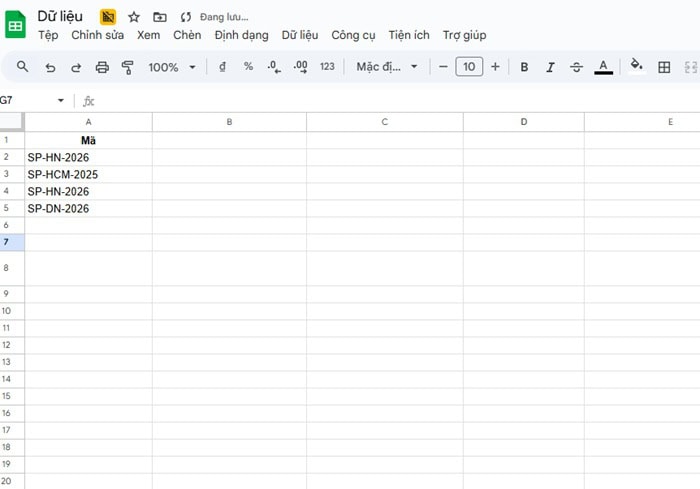Image resolution: width=700 pixels, height=489 pixels.
Task: Open the borders grid tool
Action: 664,67
